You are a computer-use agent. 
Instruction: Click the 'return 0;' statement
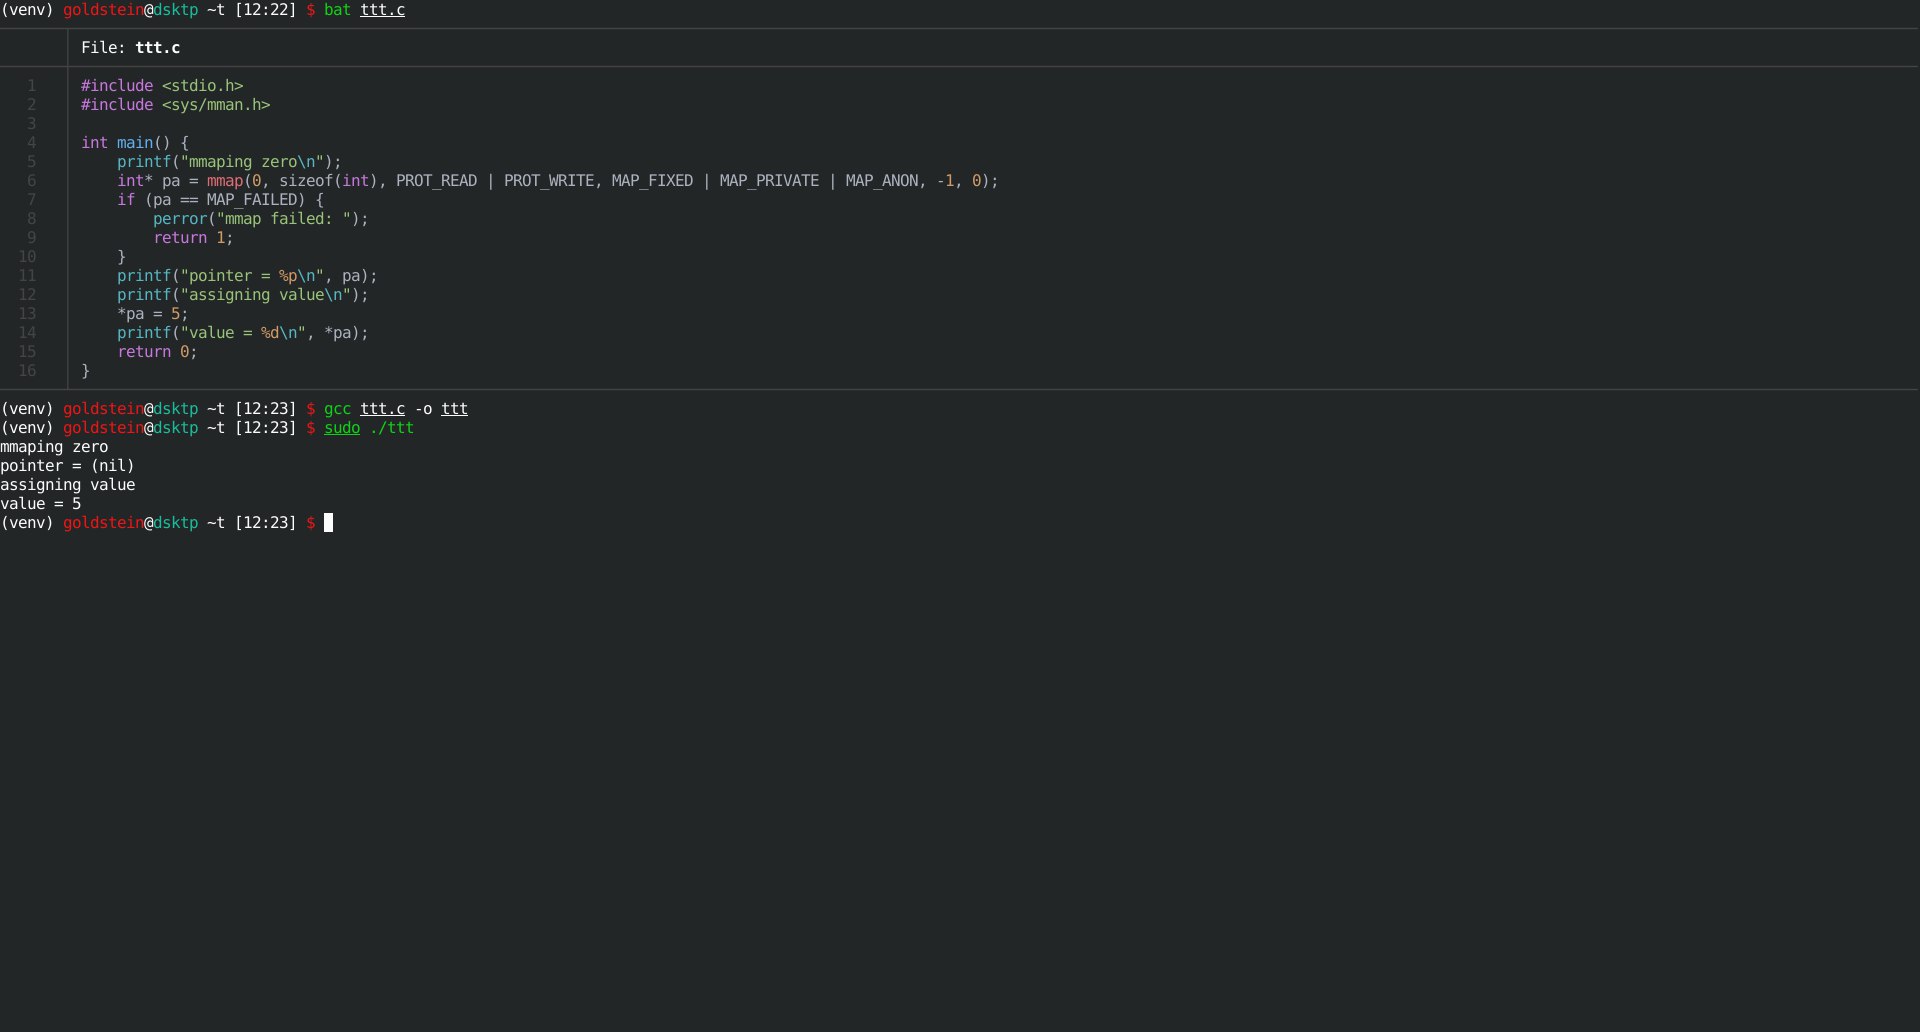tap(157, 352)
